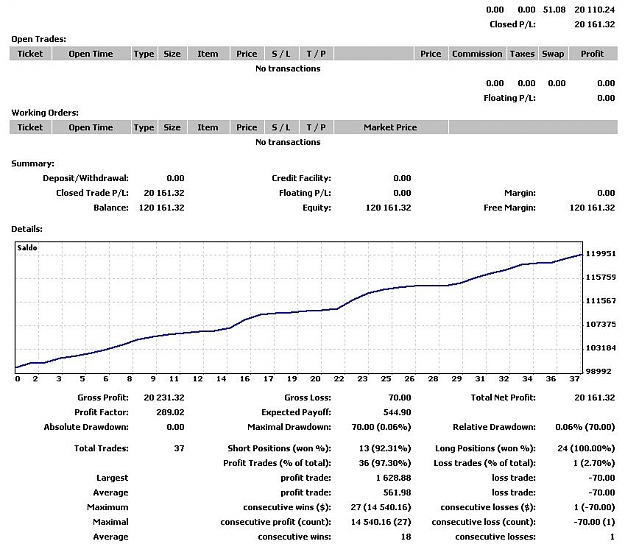
Task: Click the Profit column header
Action: click(592, 54)
